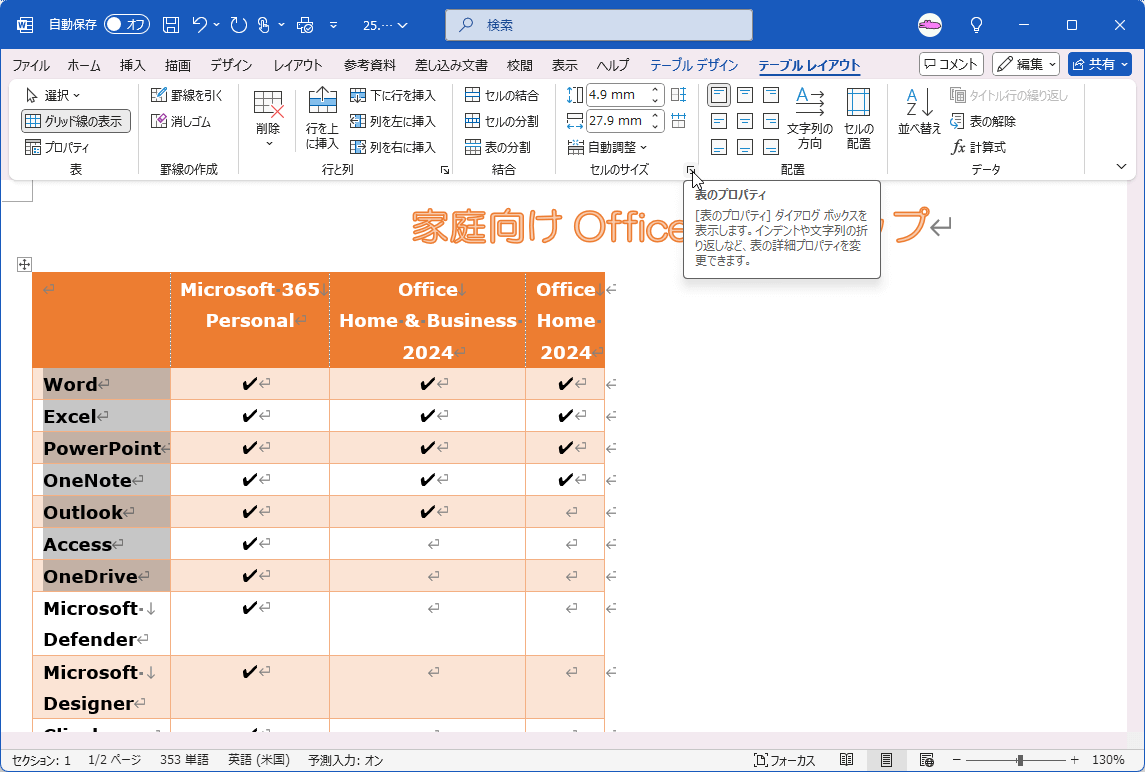This screenshot has height=772, width=1145.
Task: Open the 選択 select dropdown
Action: pos(53,95)
